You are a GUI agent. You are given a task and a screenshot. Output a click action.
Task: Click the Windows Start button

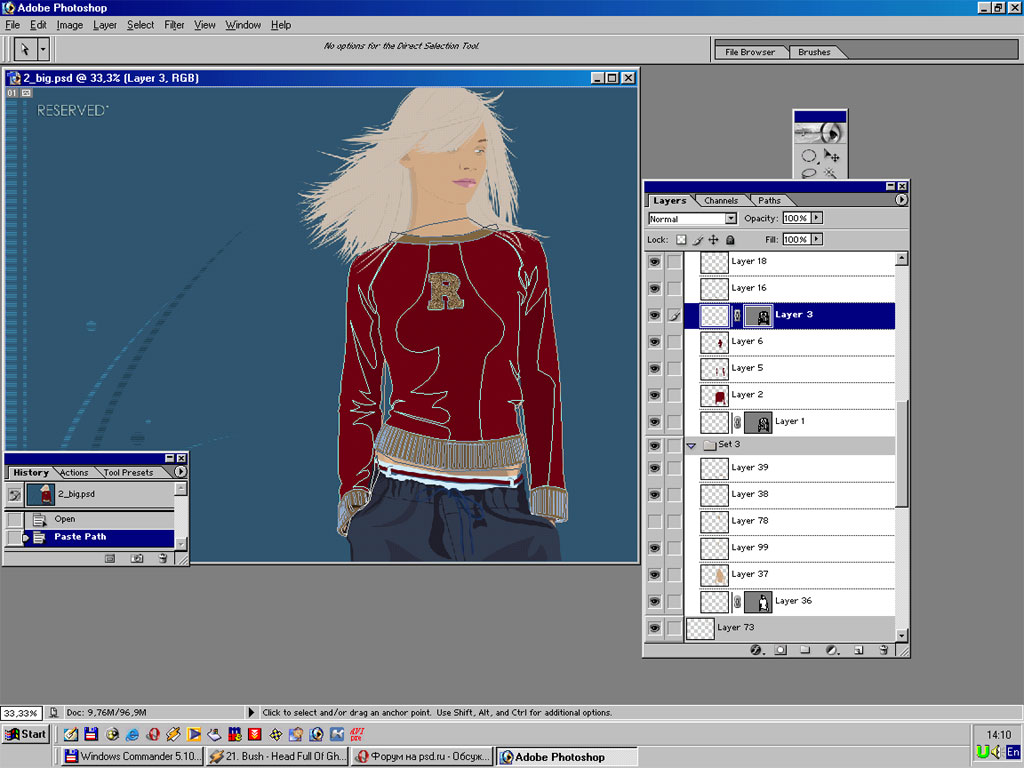click(25, 734)
